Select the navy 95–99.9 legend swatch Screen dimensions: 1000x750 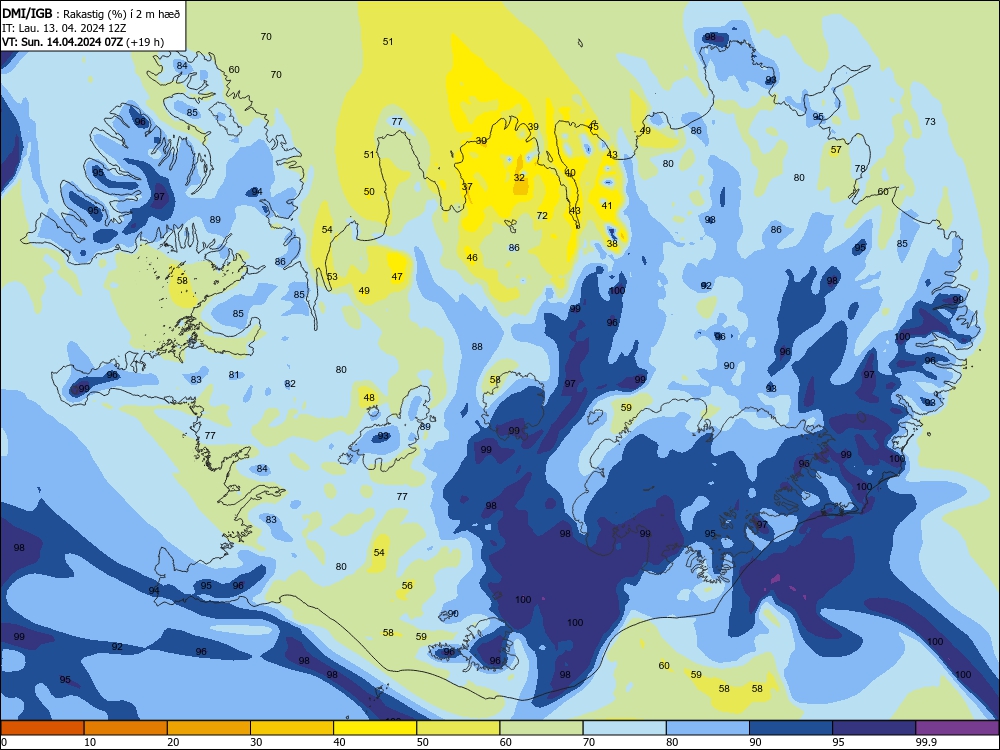click(874, 728)
